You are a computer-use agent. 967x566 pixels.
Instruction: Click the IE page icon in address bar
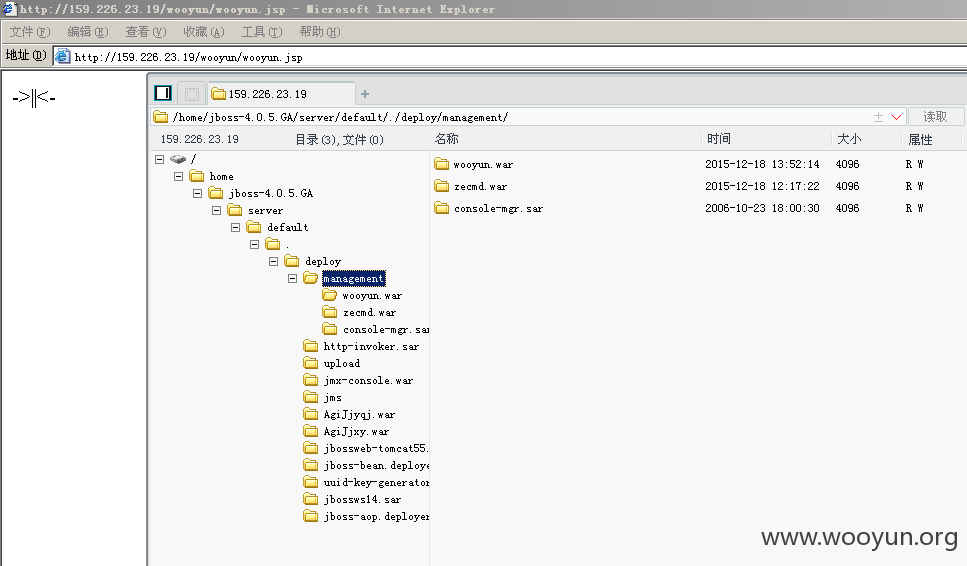62,57
